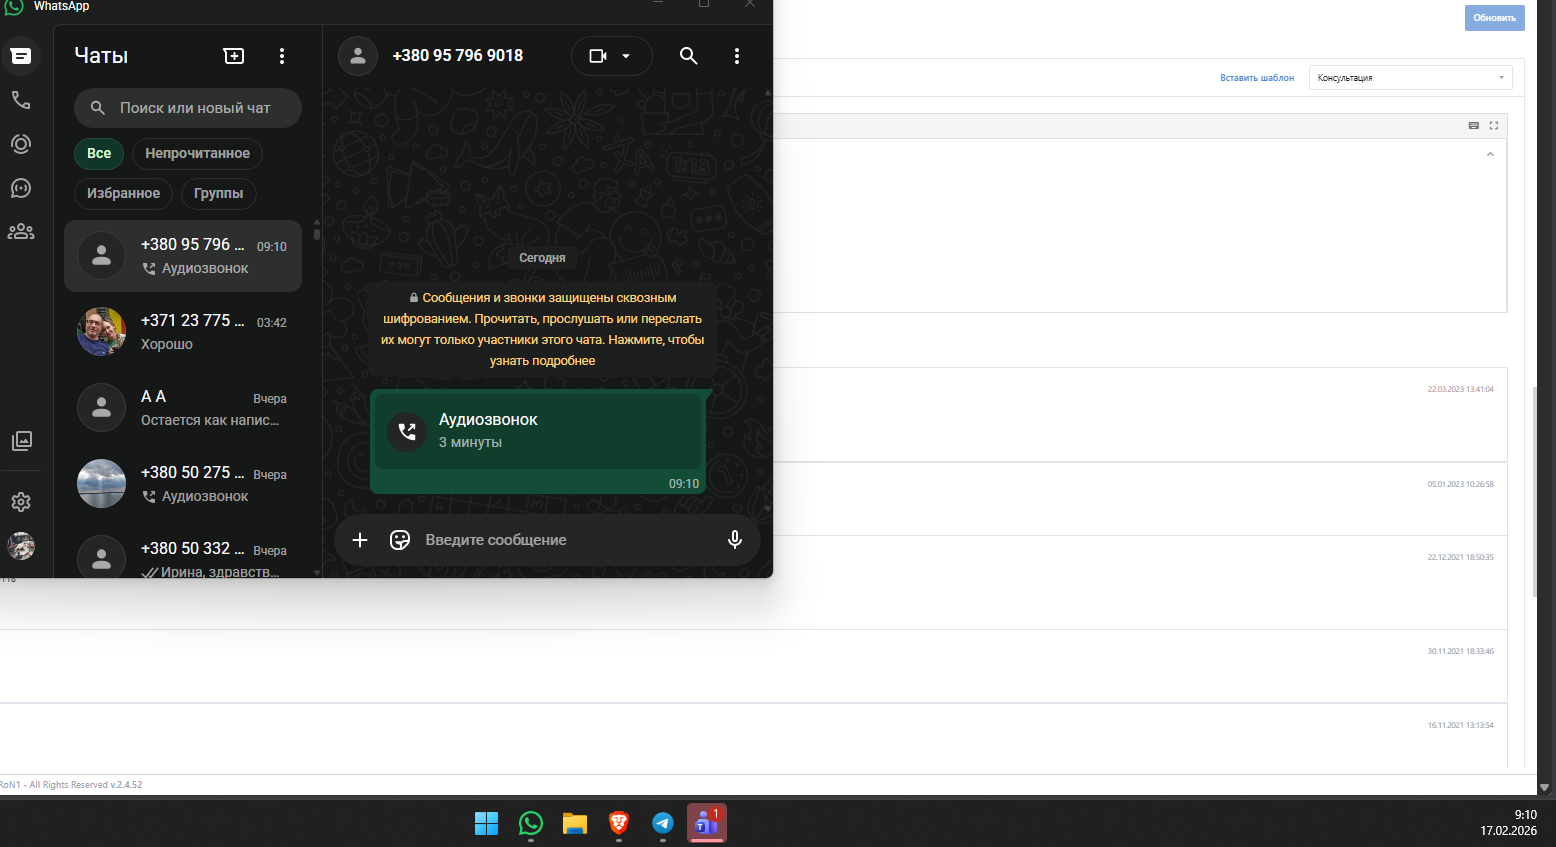This screenshot has height=847, width=1556.
Task: Open the conversation three-dot menu
Action: pyautogui.click(x=737, y=56)
